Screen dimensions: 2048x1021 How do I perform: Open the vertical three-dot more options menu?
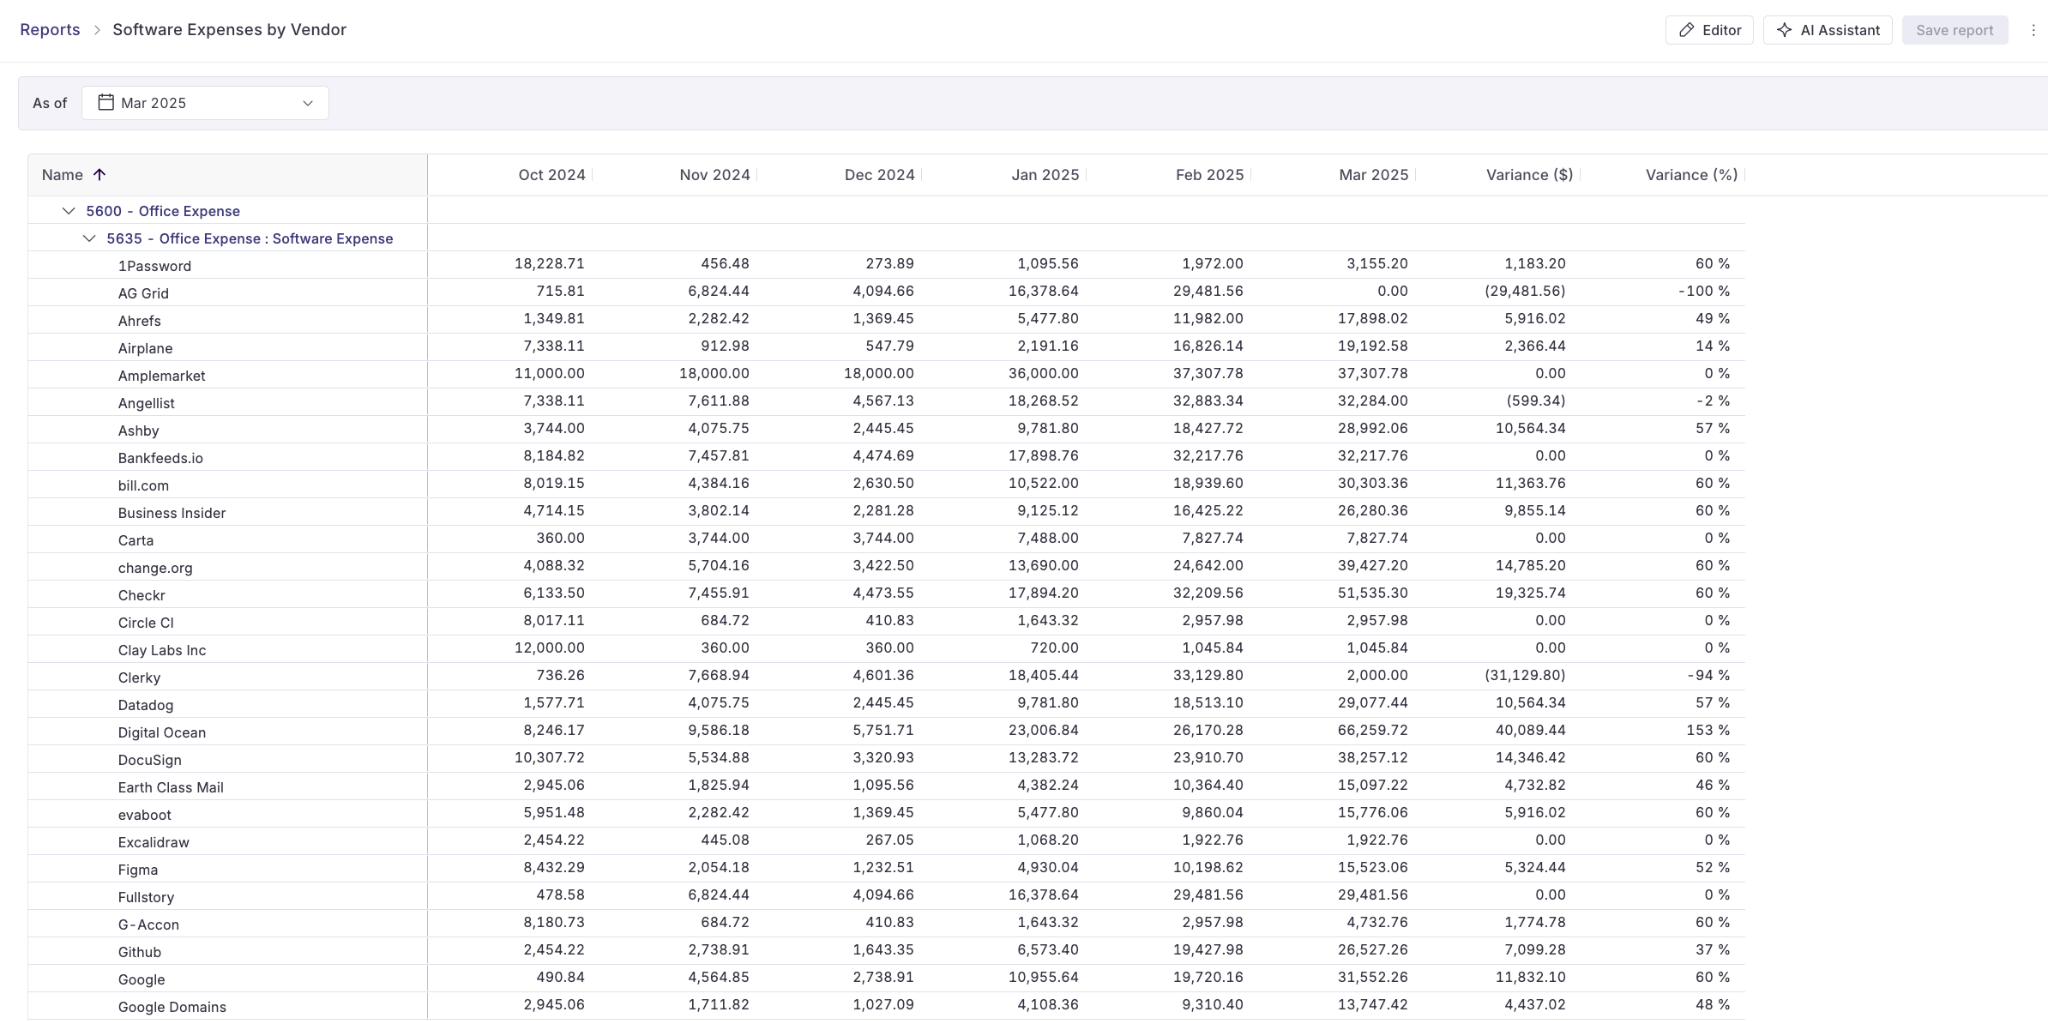tap(2033, 30)
